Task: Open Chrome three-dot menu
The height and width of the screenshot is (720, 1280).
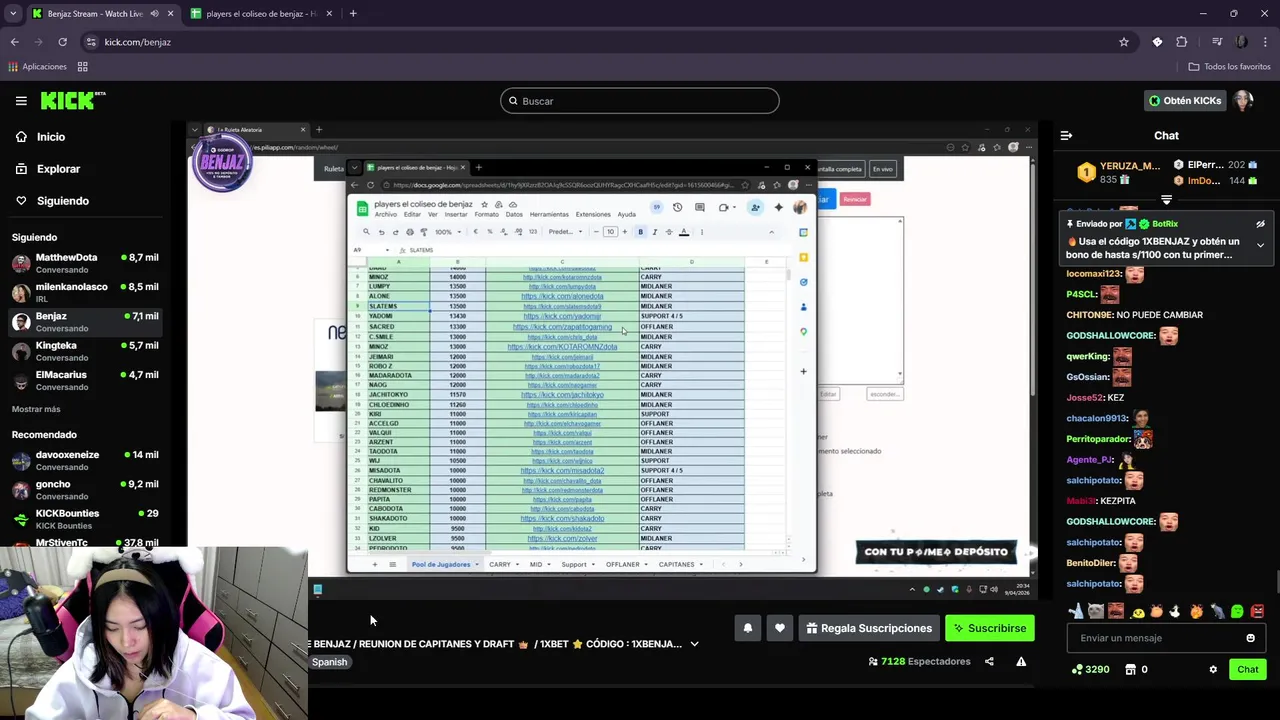Action: [1265, 42]
